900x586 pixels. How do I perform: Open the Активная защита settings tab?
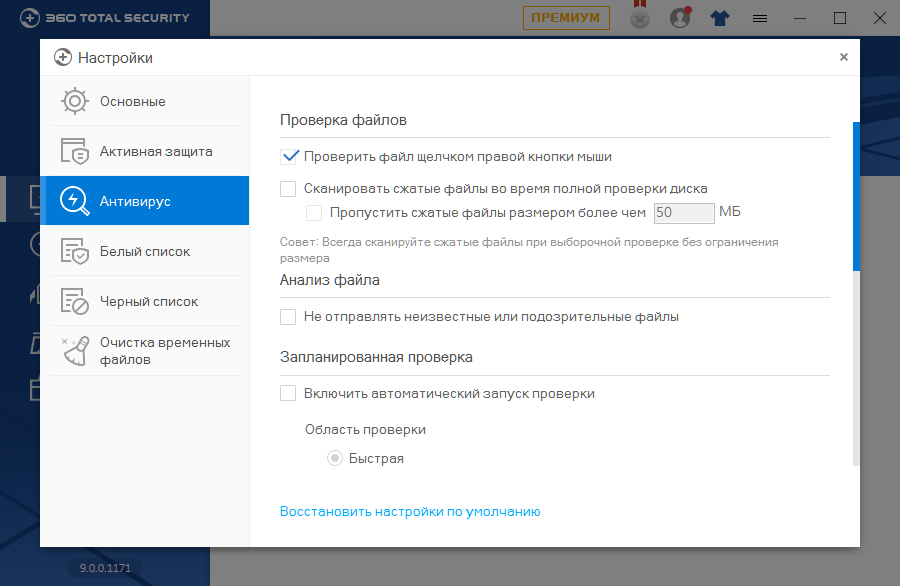[145, 151]
